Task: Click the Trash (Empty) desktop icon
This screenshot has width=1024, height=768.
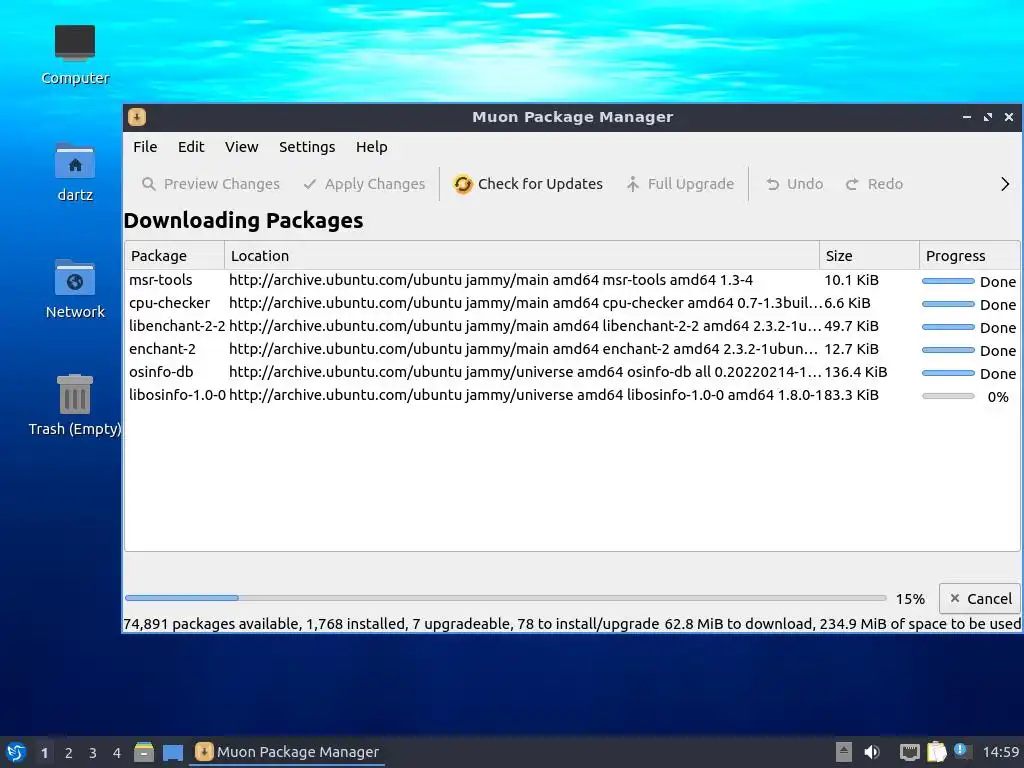Action: [x=74, y=405]
